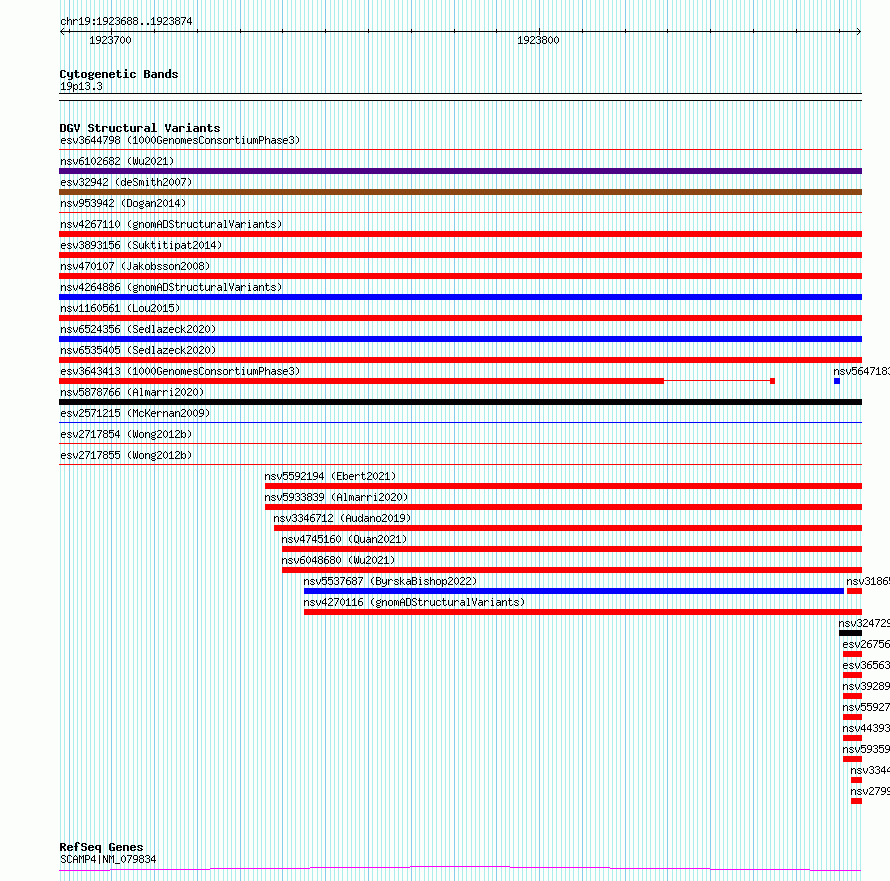Open the RefSeq Genes track title
Viewport: 890px width, 881px height.
pyautogui.click(x=101, y=847)
